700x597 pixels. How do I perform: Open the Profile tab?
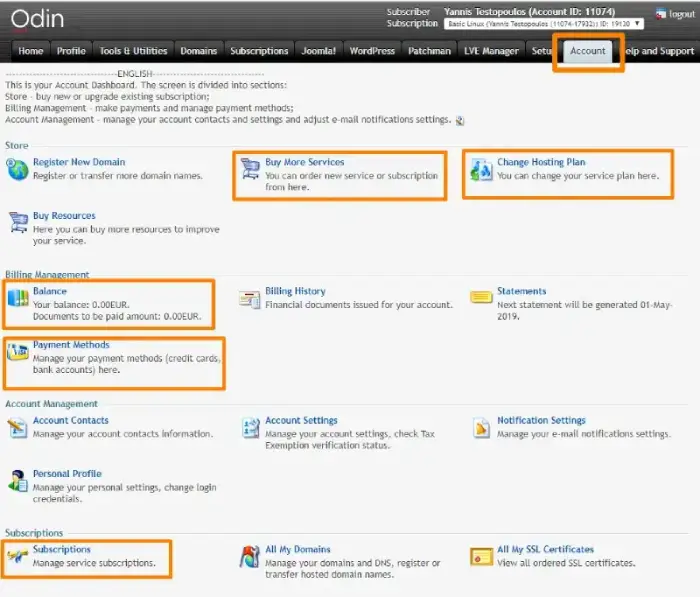point(71,51)
